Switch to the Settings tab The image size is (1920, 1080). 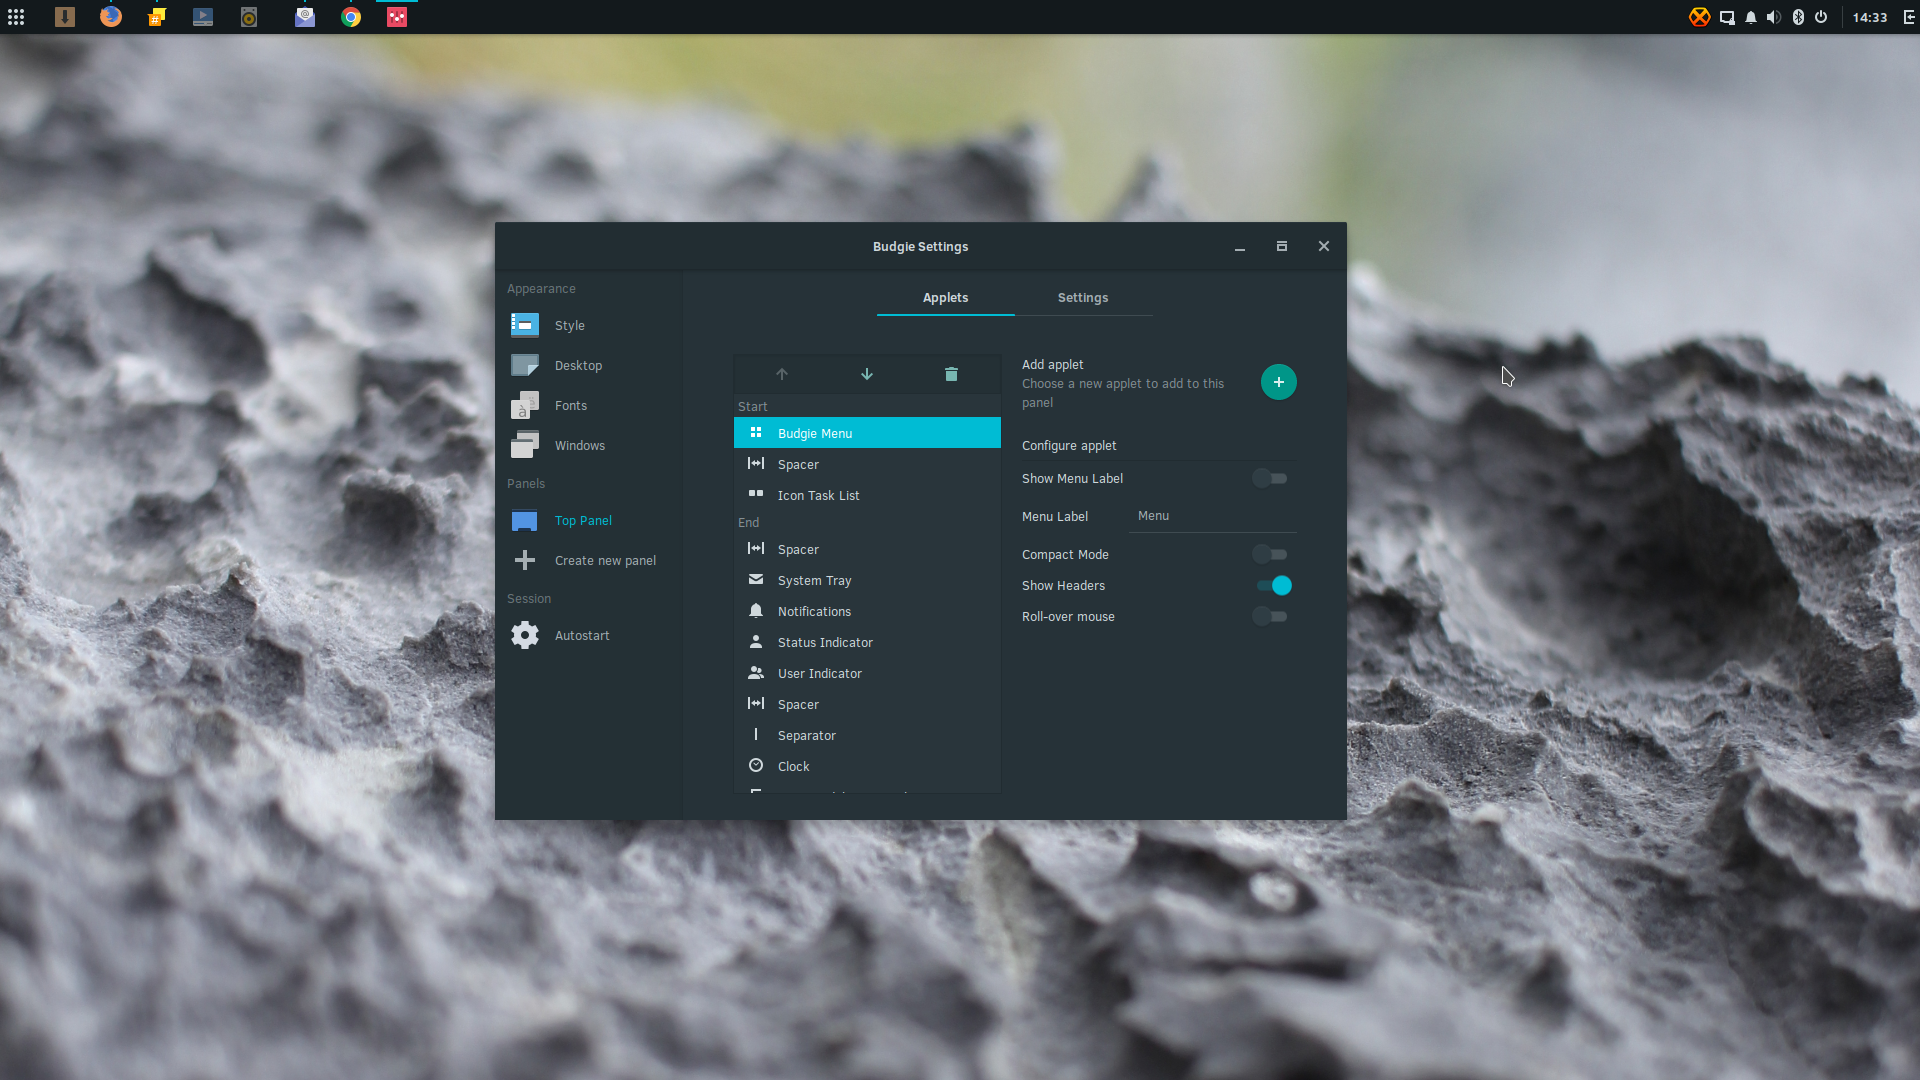(1083, 298)
